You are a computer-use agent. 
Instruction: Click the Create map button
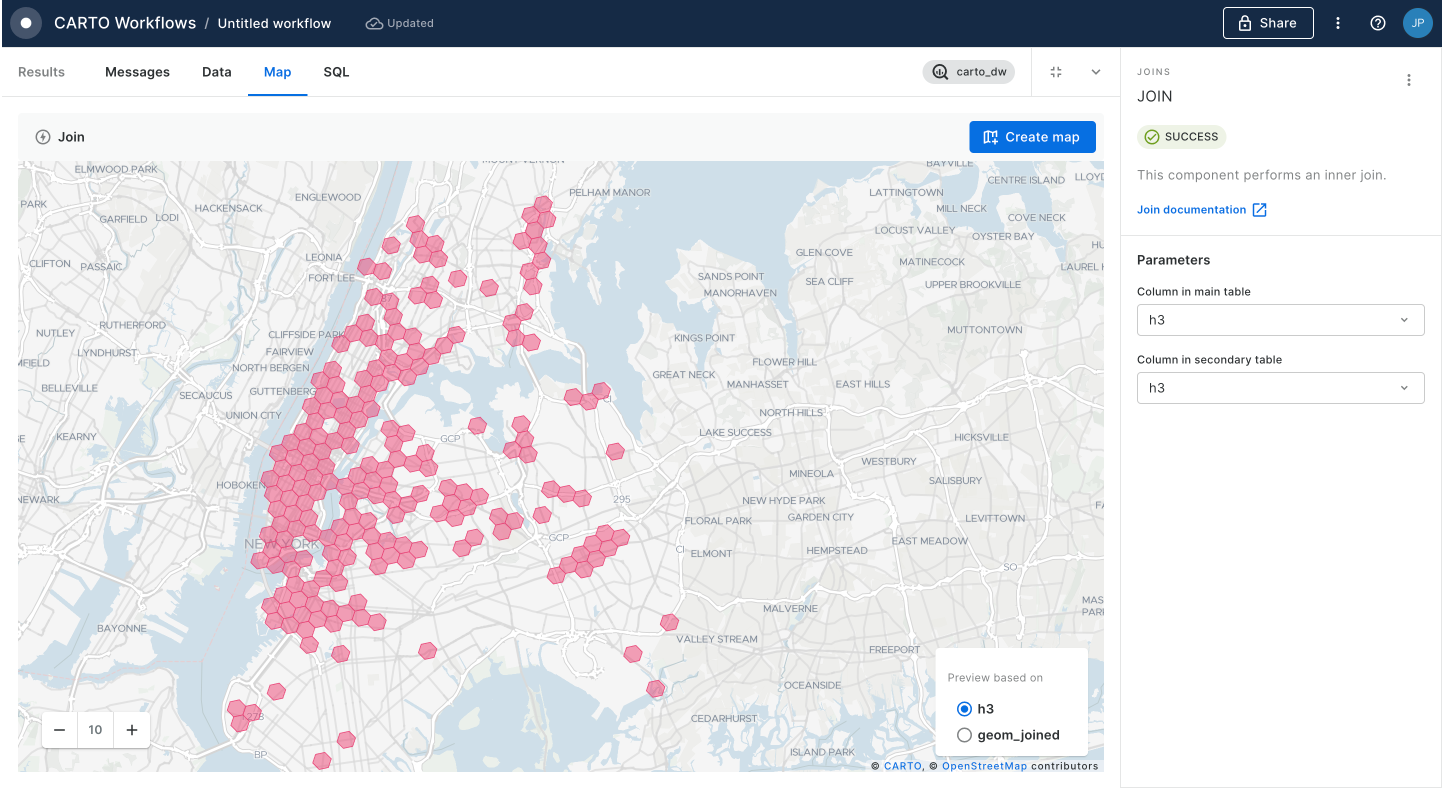1032,137
